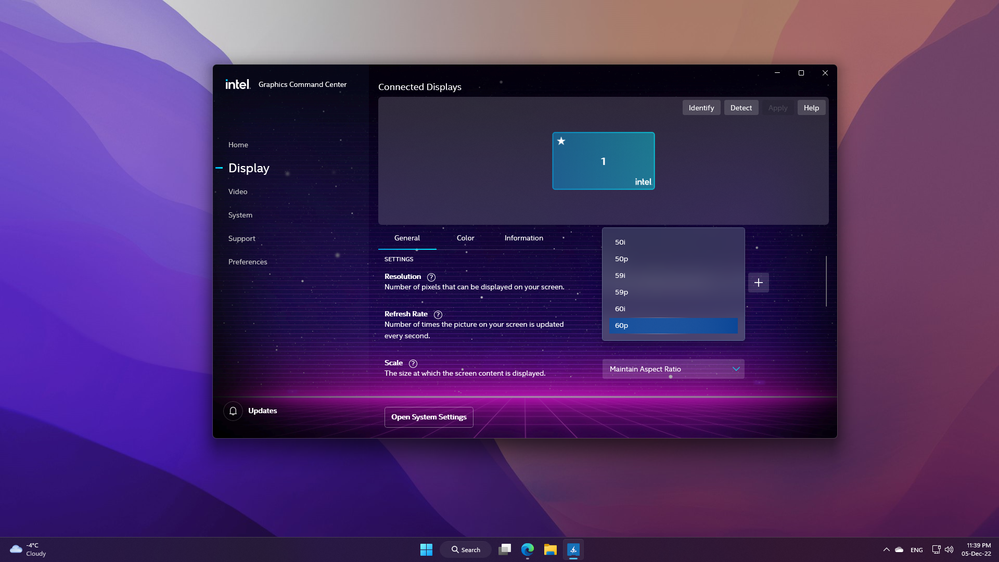Switch to the General tab
This screenshot has height=562, width=999.
click(x=407, y=238)
